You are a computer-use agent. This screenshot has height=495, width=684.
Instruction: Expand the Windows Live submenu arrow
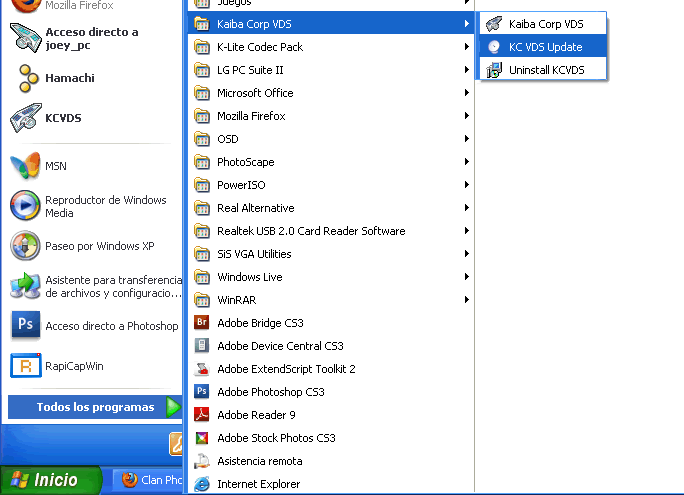click(466, 277)
